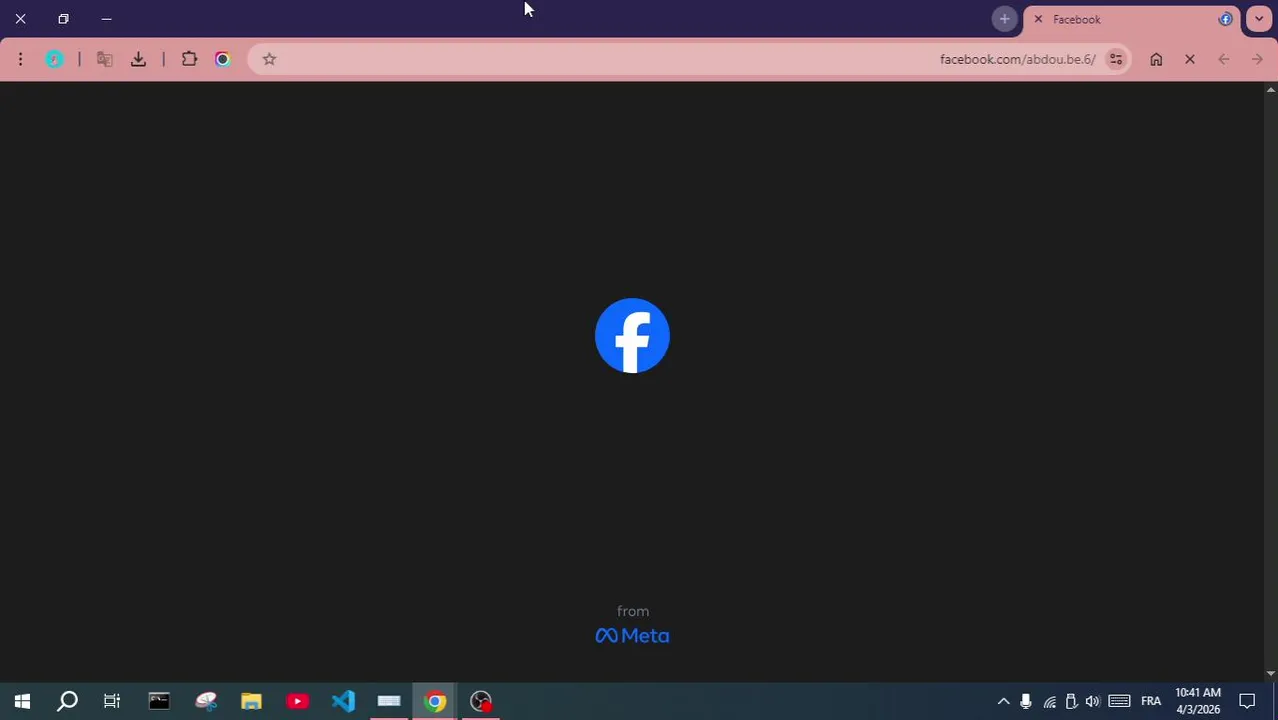
Task: Show hidden system tray icons
Action: click(x=1003, y=701)
